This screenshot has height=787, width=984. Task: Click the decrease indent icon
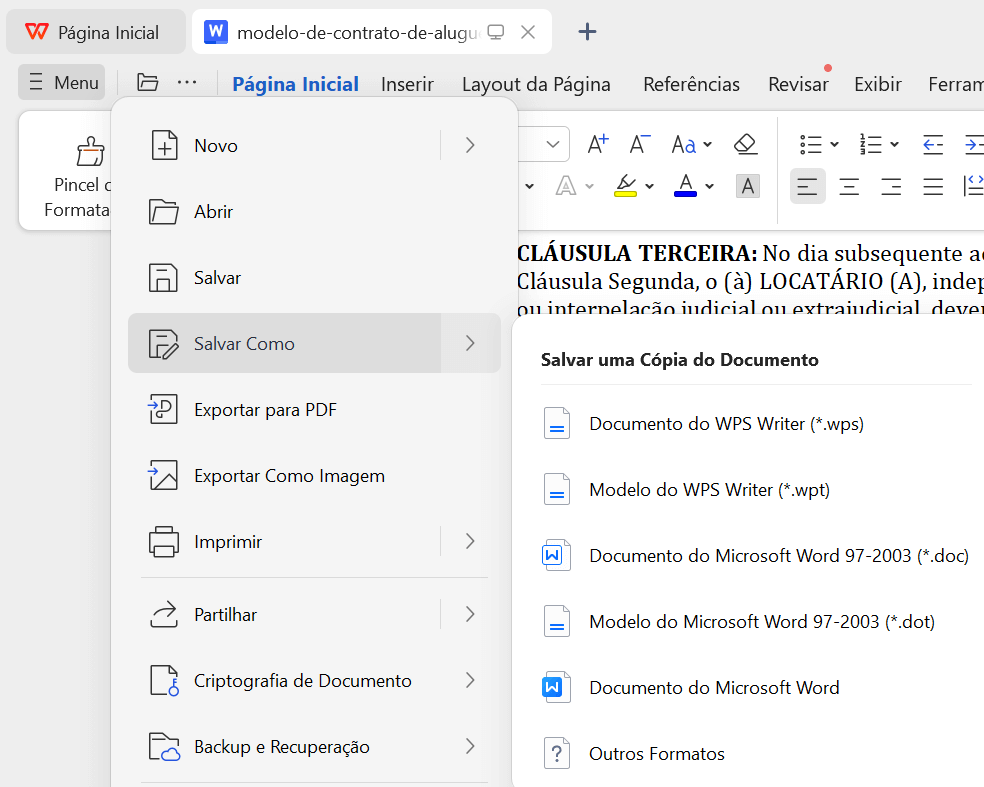tap(932, 144)
